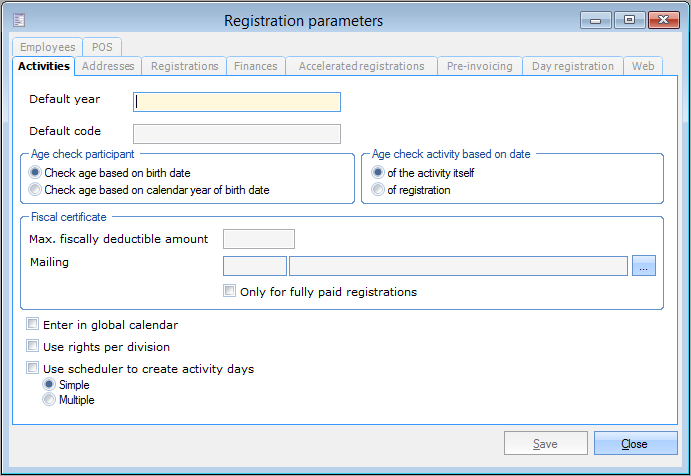Open the Accelerated registrations tab
The width and height of the screenshot is (691, 476).
(x=361, y=66)
